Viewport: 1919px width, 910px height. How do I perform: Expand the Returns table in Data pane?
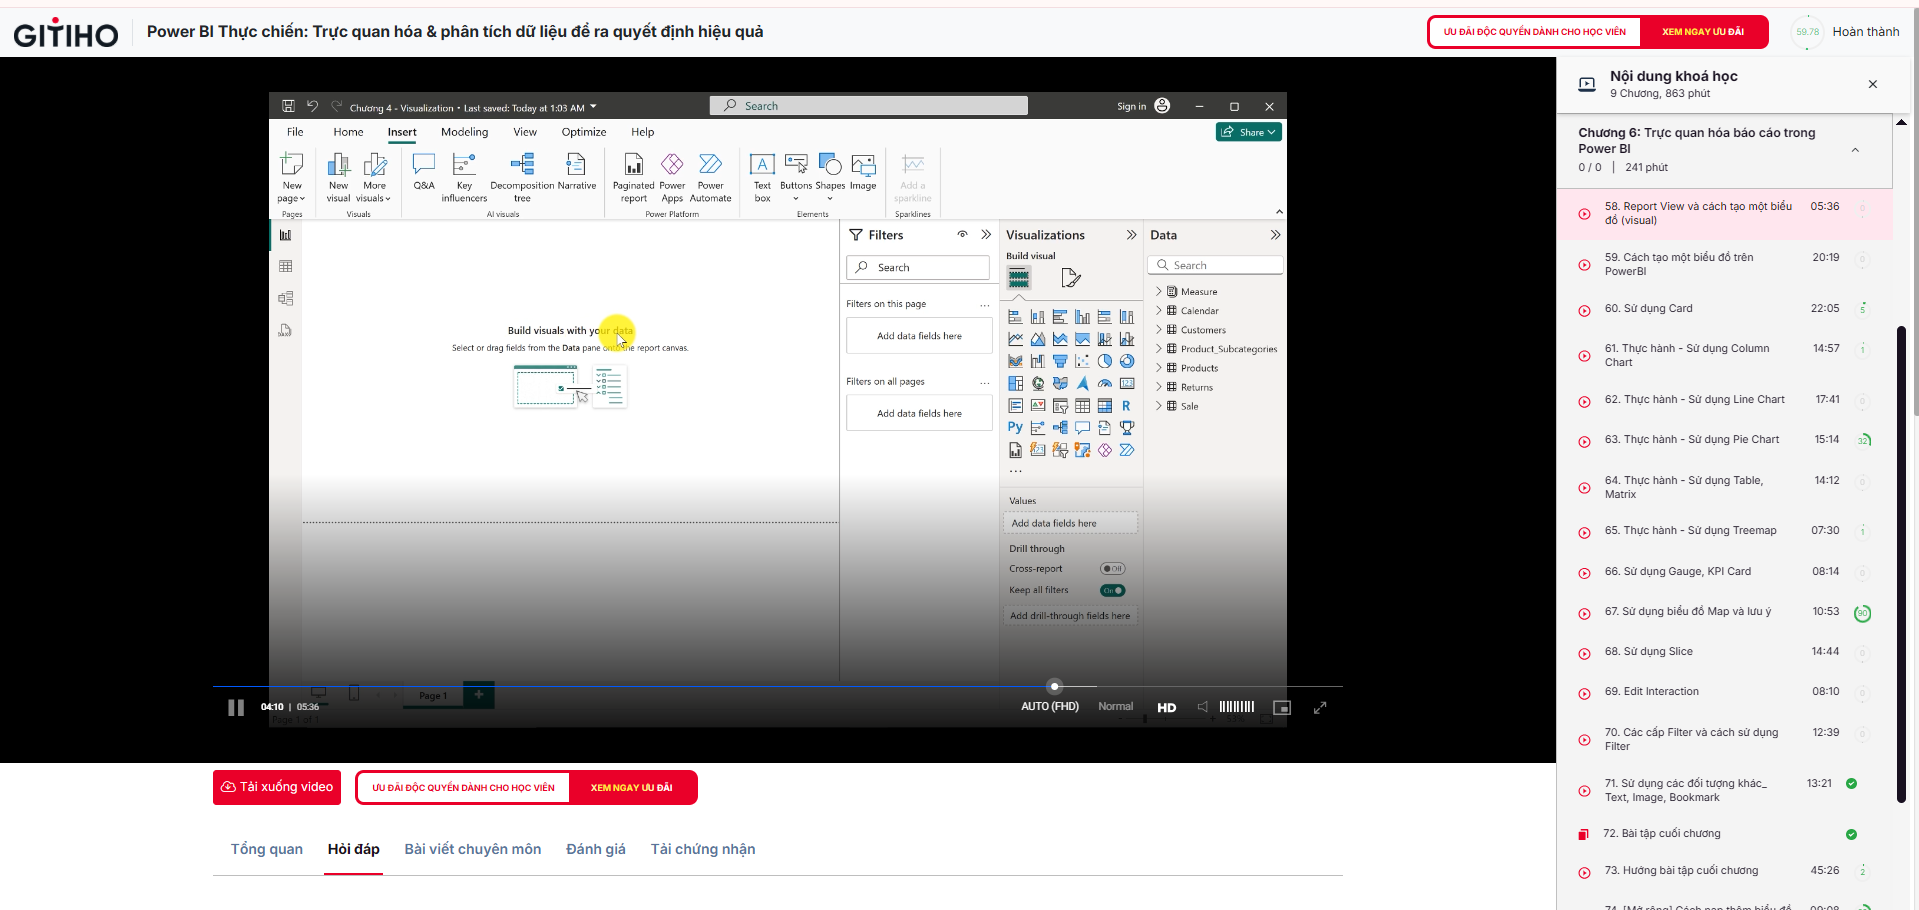click(1159, 387)
